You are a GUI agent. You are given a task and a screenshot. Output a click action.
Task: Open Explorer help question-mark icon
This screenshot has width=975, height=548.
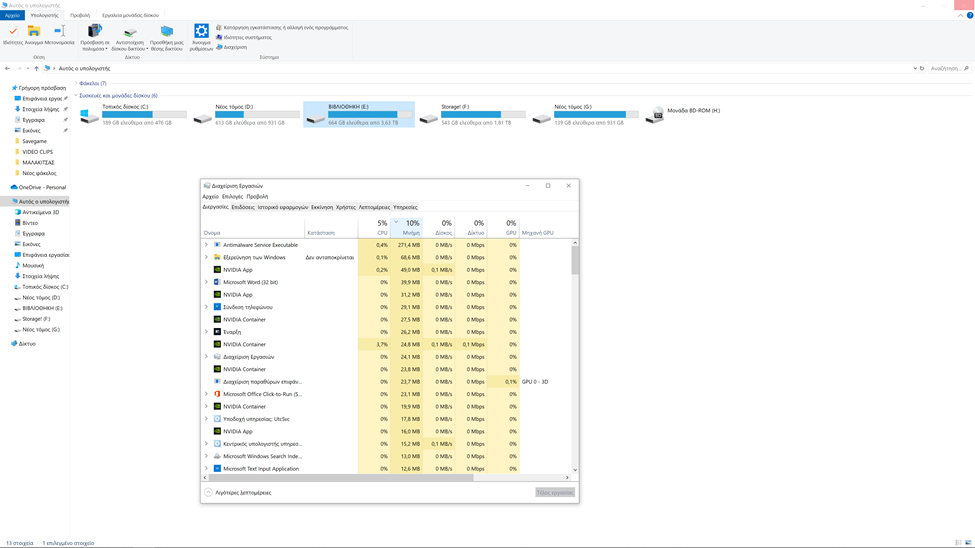969,15
